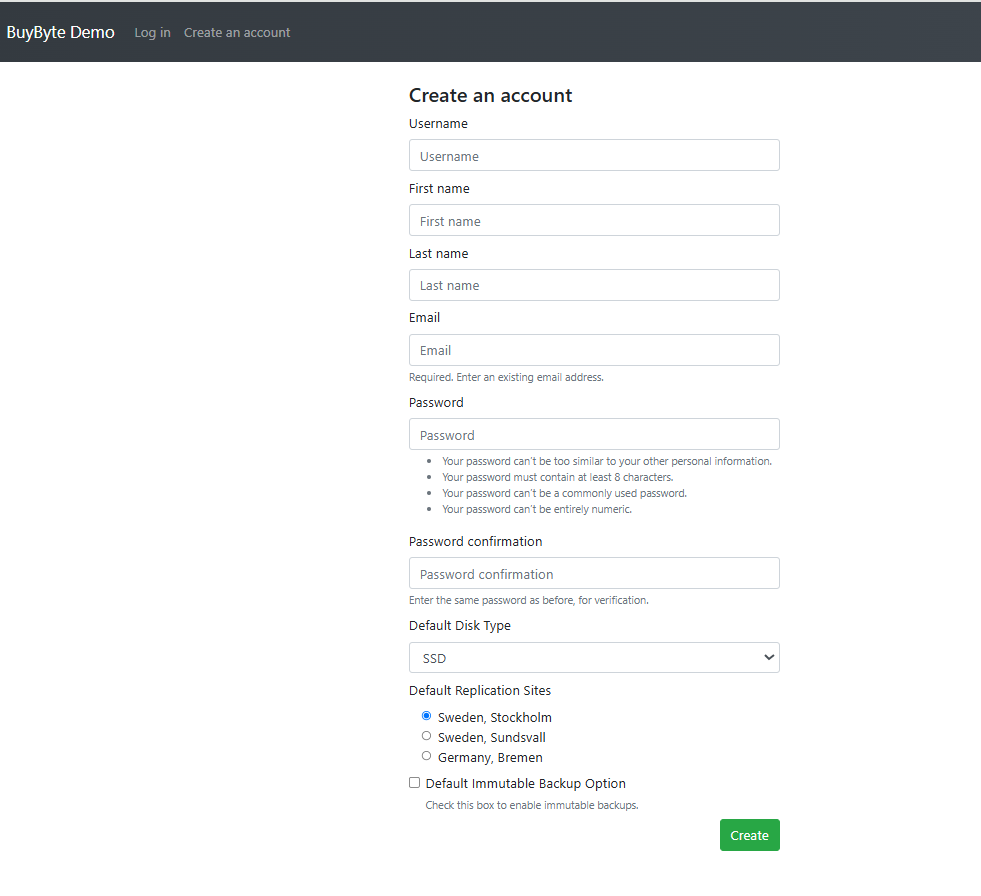Click into the First name field

point(594,220)
